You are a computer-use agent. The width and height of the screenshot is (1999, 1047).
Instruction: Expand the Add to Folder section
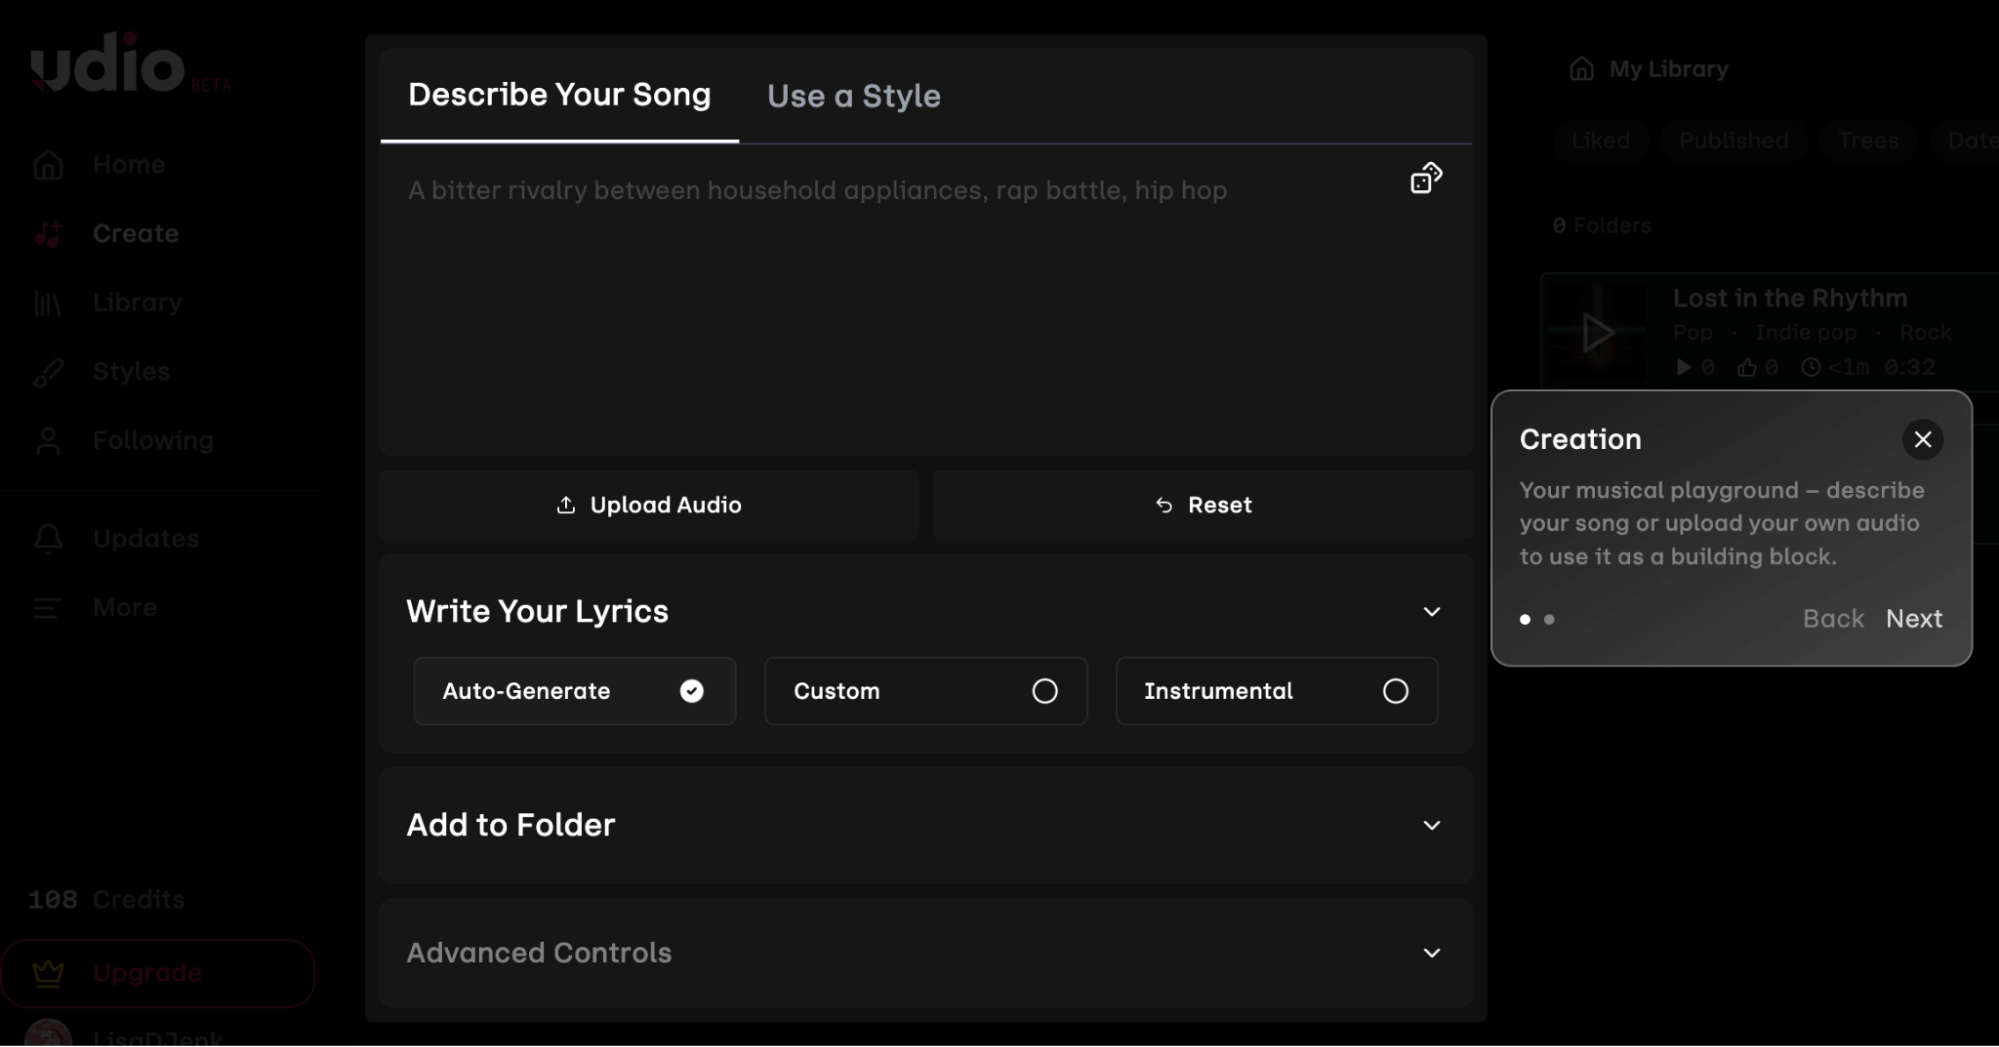pos(1432,825)
